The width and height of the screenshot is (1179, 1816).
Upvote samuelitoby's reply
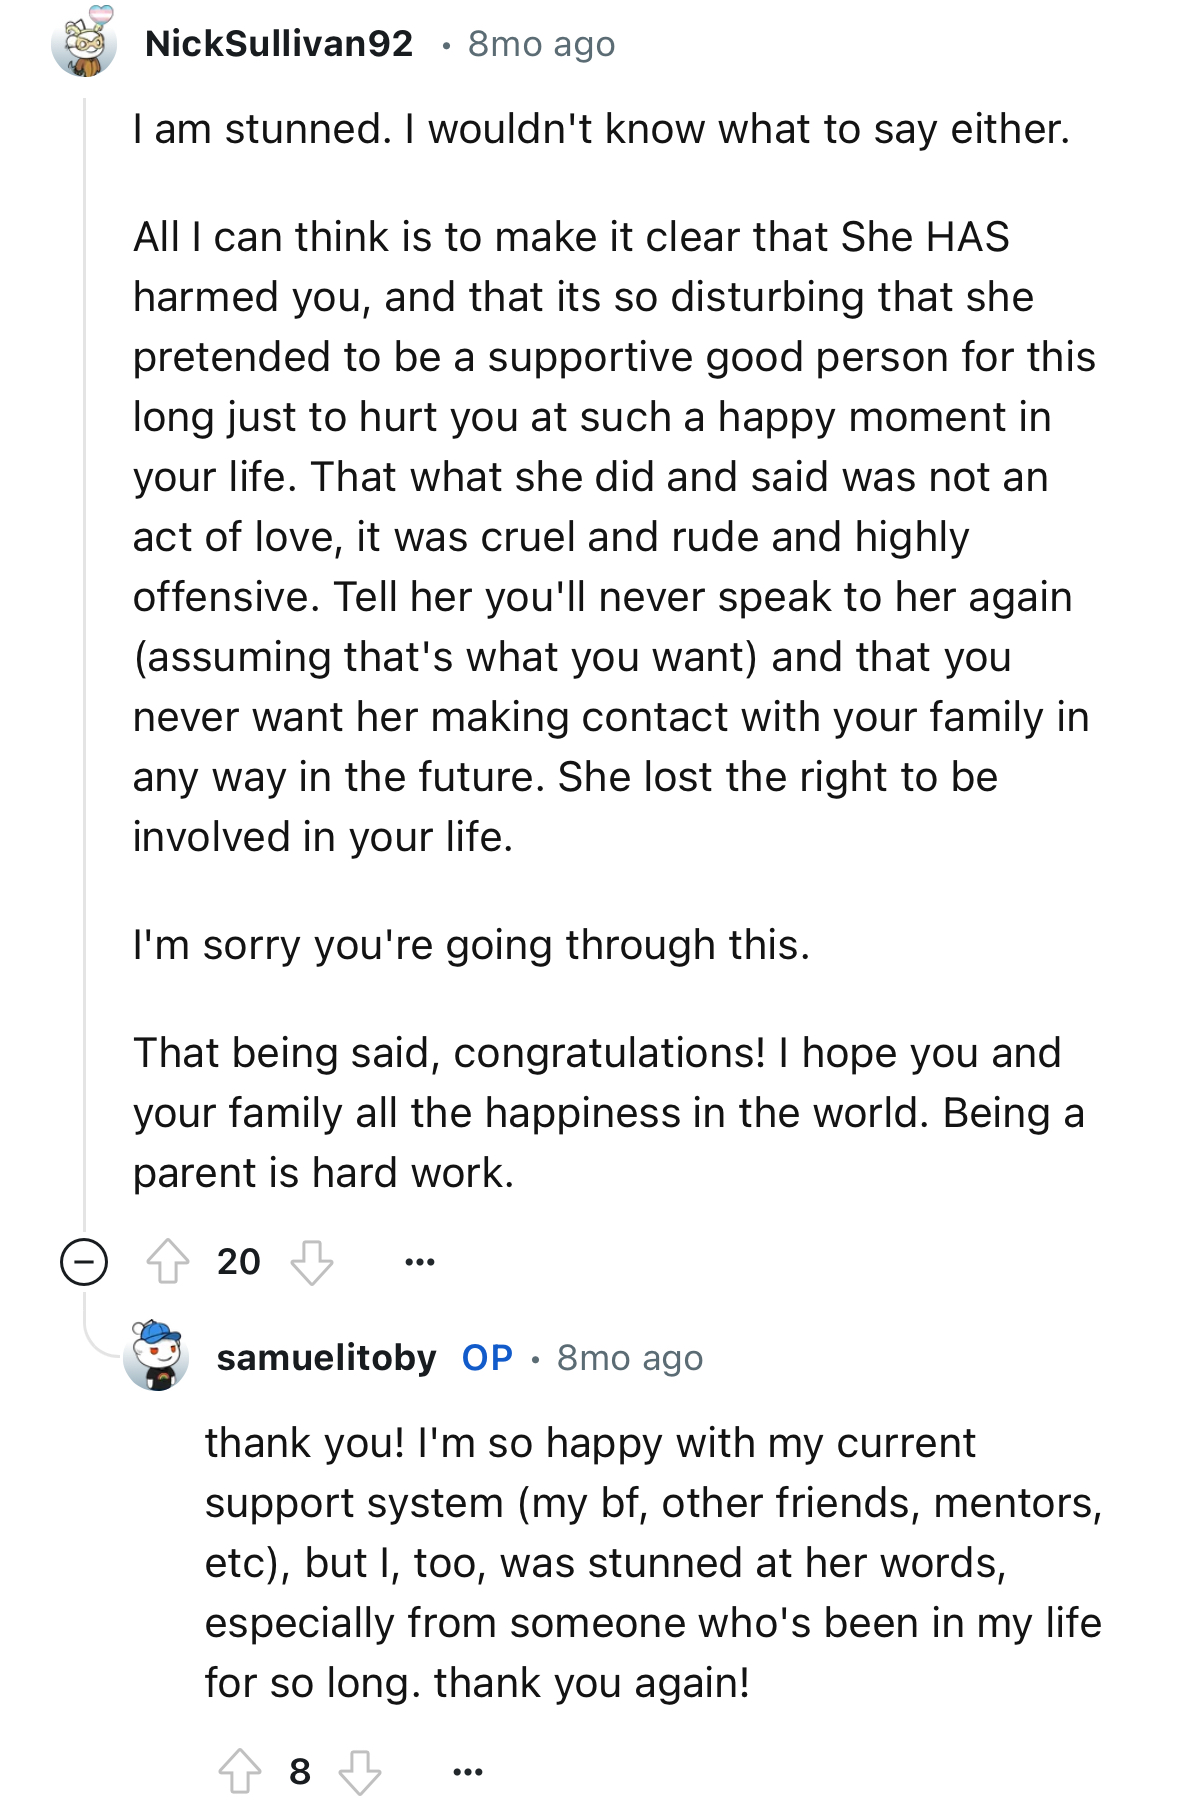point(240,1771)
